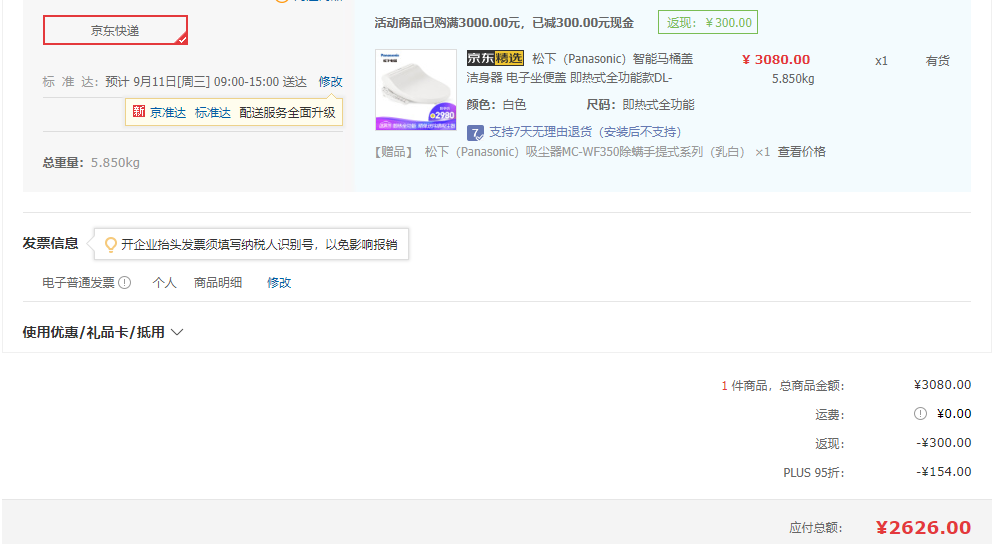This screenshot has width=994, height=544.
Task: Click the 发票信息 section heading
Action: click(51, 243)
